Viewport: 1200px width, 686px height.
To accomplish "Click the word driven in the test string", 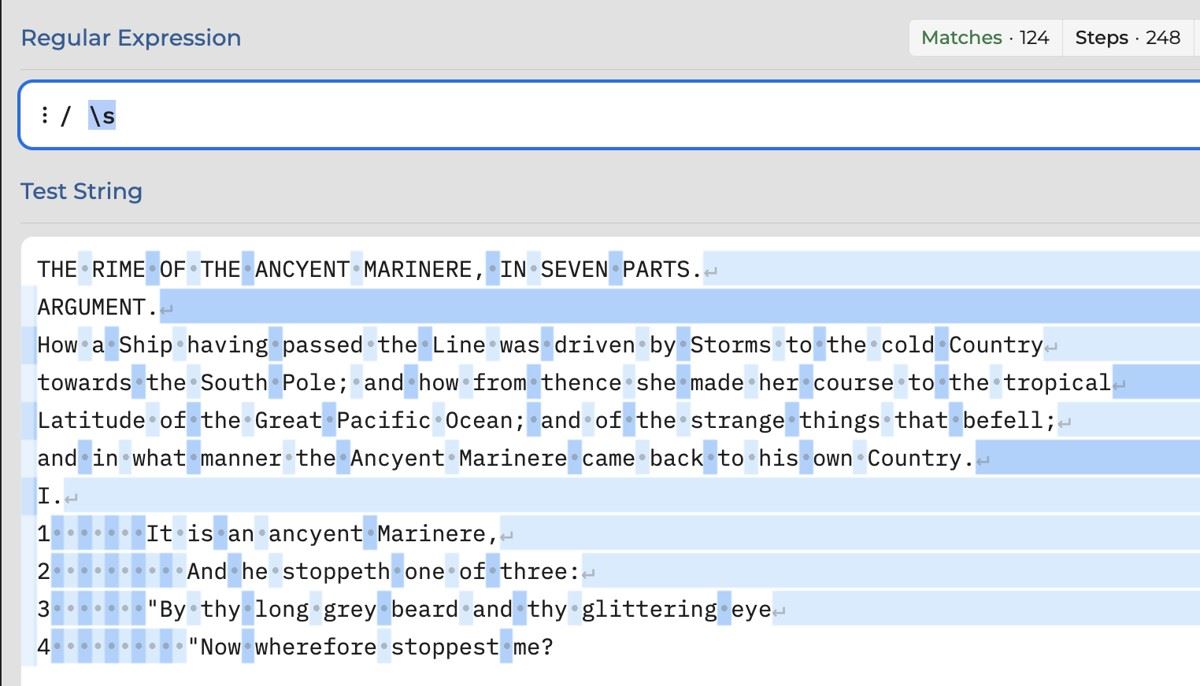I will pos(594,346).
